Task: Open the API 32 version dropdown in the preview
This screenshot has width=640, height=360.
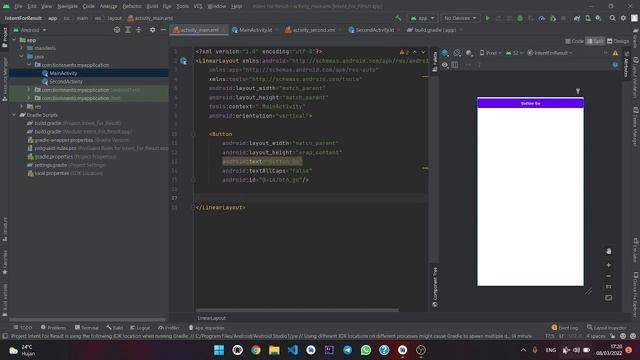Action: click(515, 53)
